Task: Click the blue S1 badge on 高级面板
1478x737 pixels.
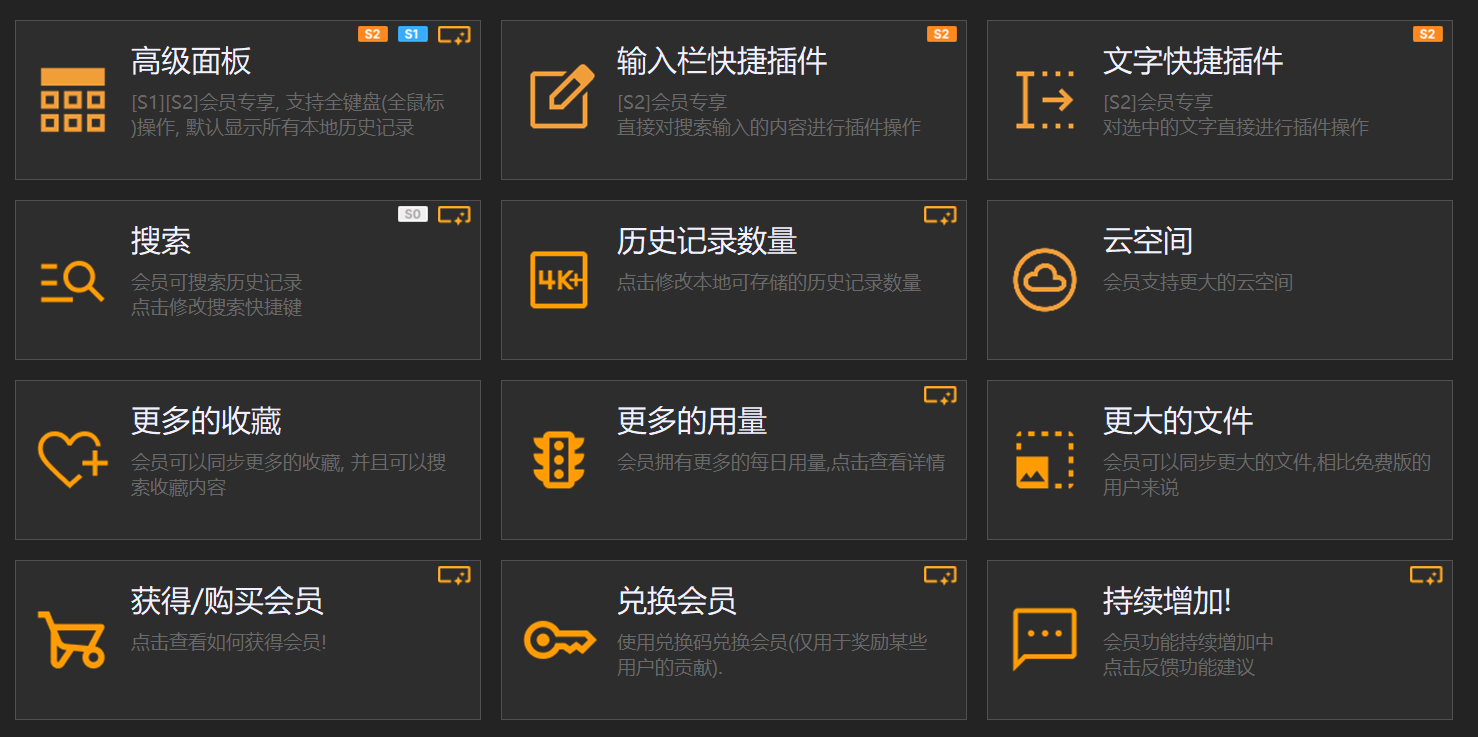Action: click(x=412, y=34)
